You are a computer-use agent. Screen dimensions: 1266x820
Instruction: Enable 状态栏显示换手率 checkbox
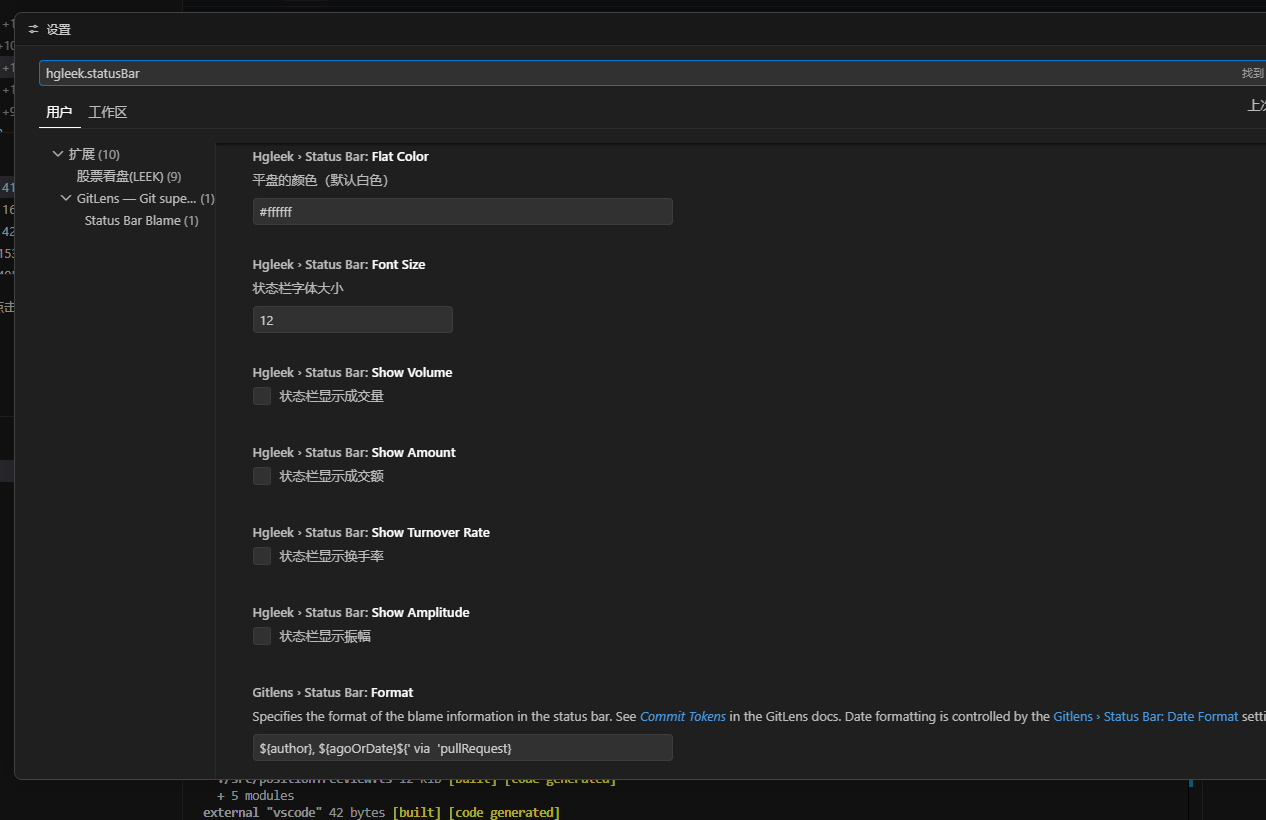tap(262, 556)
